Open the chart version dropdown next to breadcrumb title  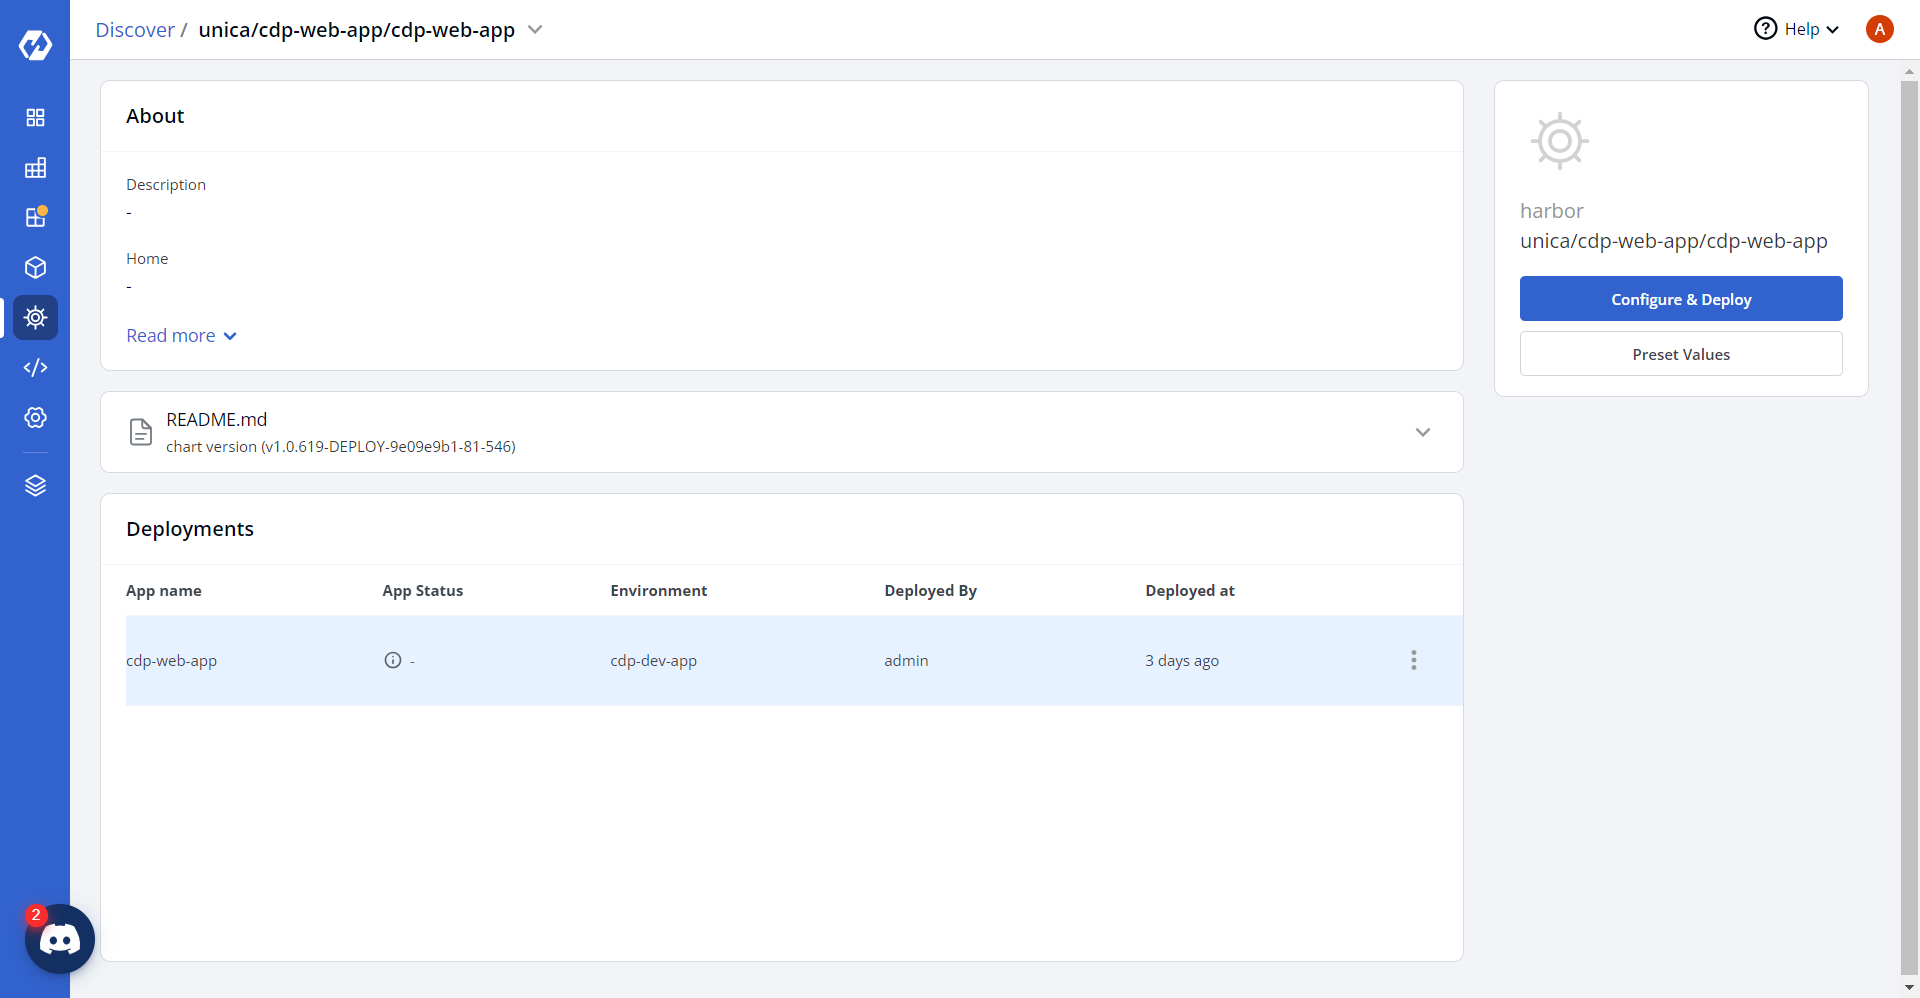pos(535,29)
